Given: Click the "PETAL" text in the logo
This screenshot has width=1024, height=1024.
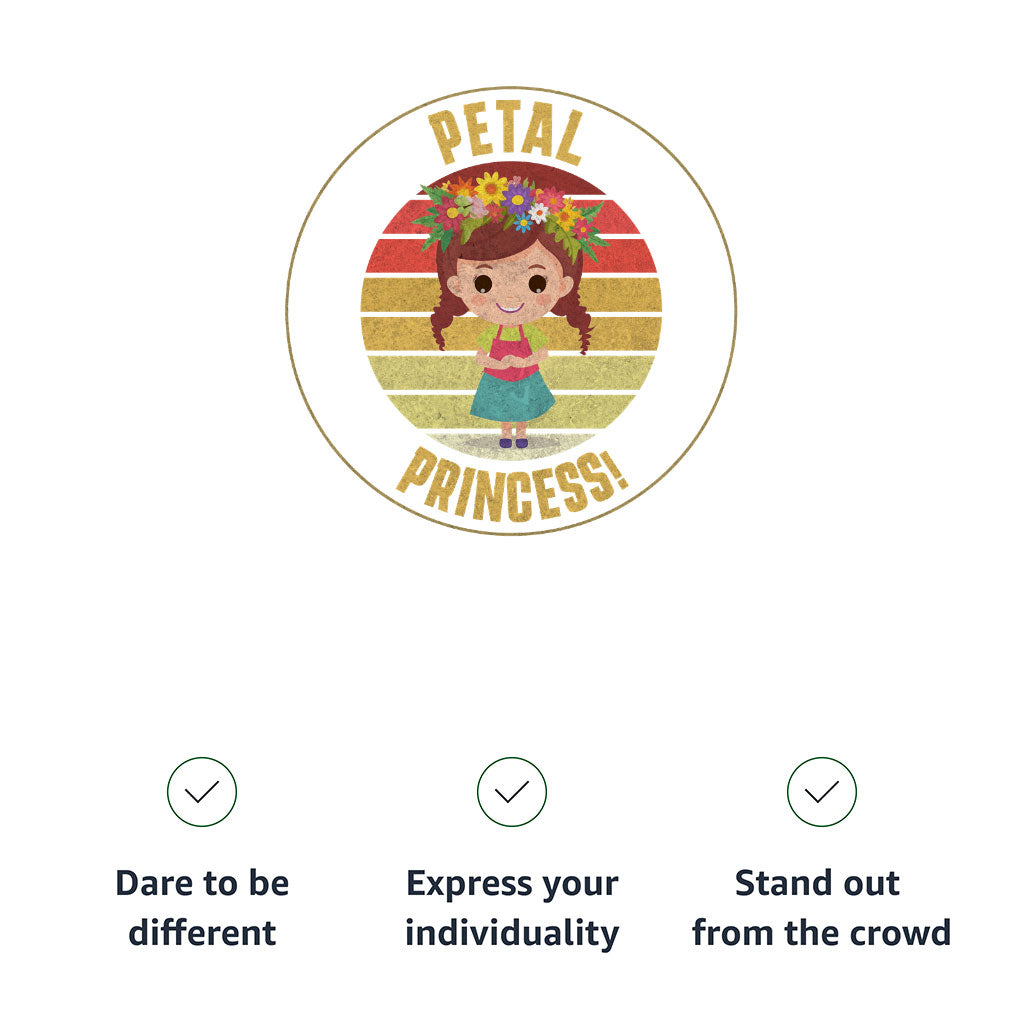Looking at the screenshot, I should click(x=506, y=135).
